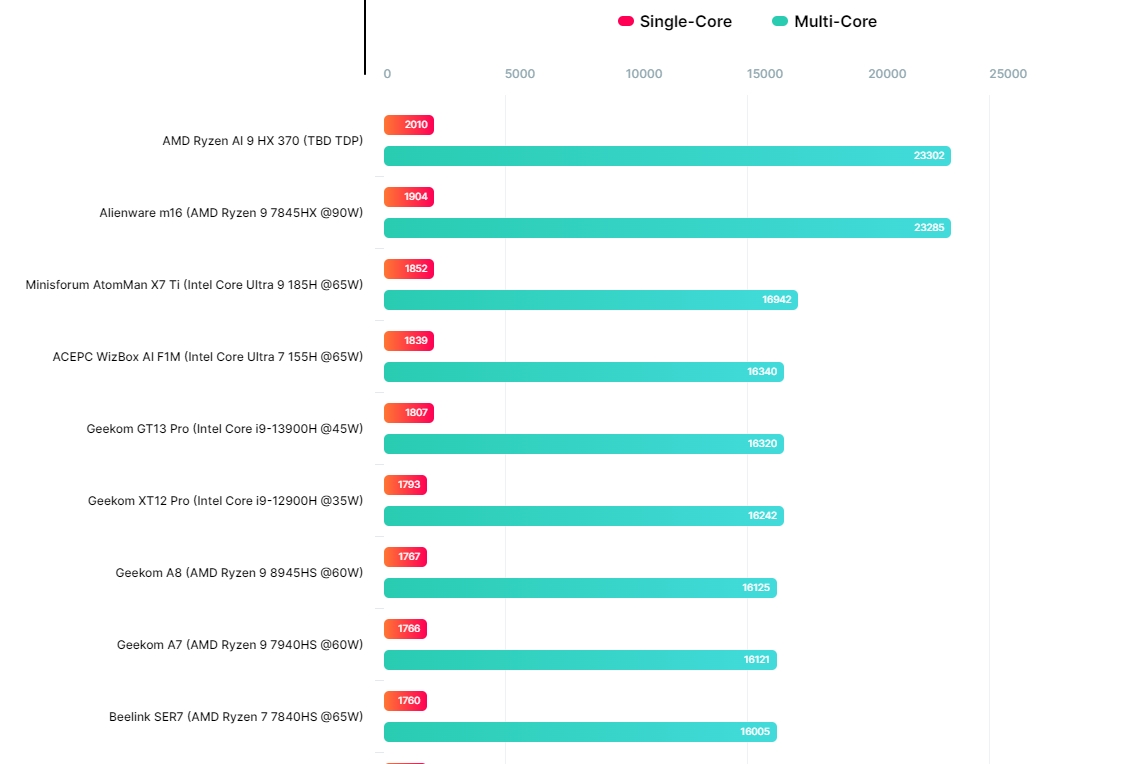Click the 1793 single-core bar

tap(405, 485)
